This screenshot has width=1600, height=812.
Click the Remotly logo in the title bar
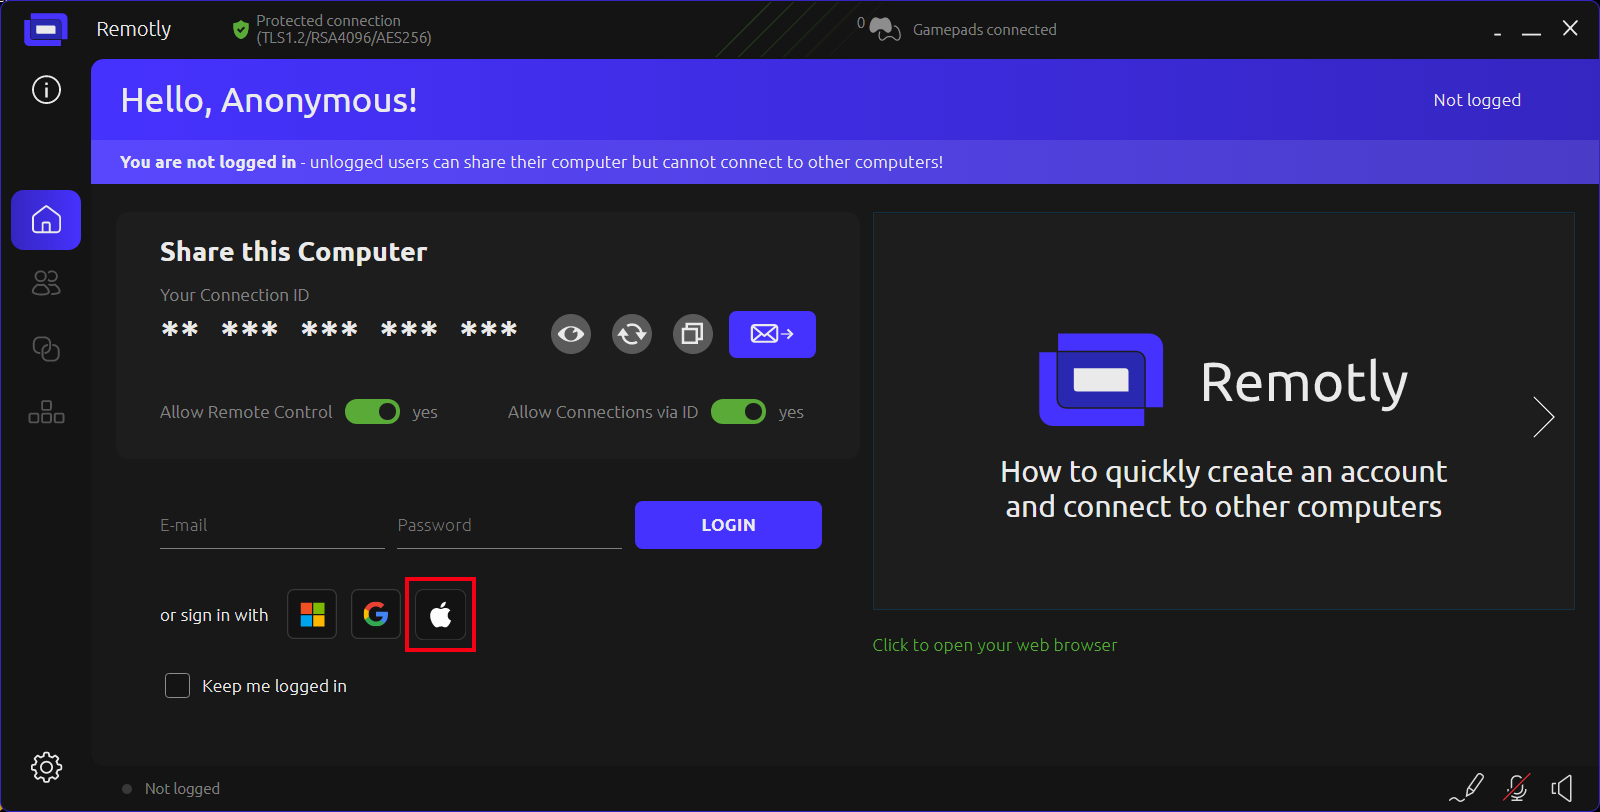tap(46, 29)
